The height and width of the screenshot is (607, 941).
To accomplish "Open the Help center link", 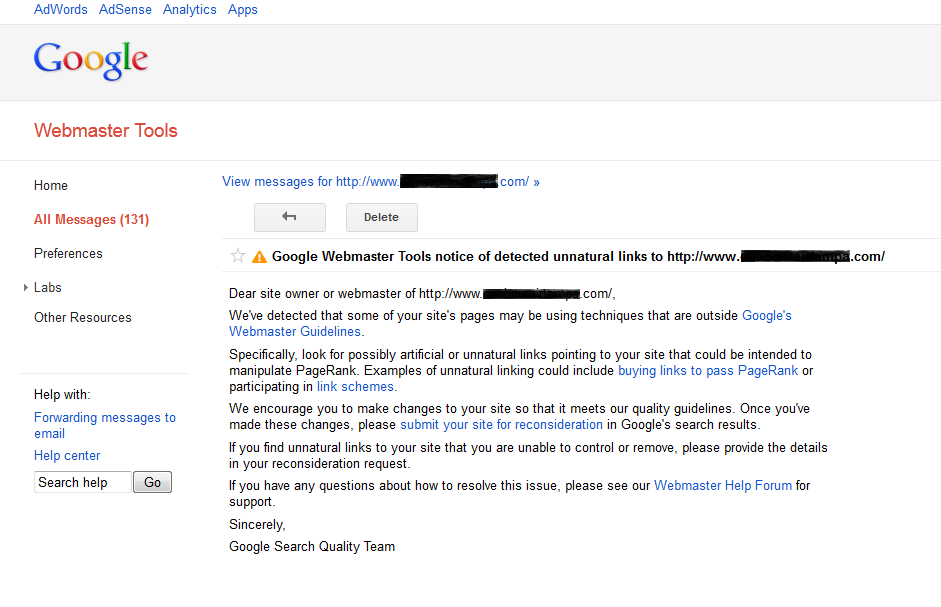I will click(67, 456).
